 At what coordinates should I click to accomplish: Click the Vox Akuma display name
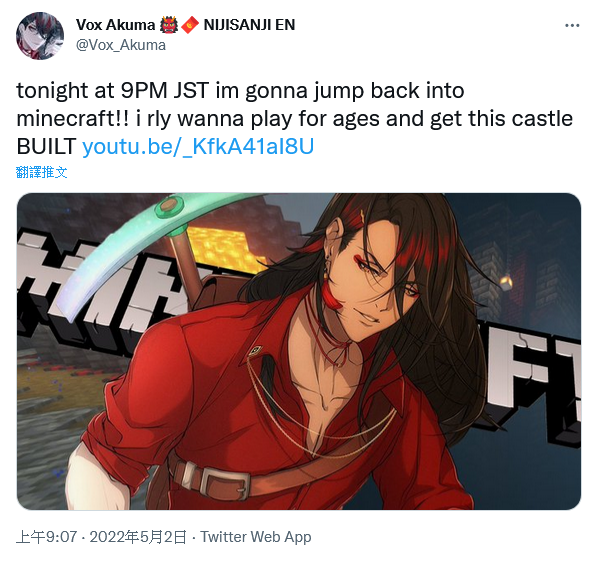pyautogui.click(x=116, y=25)
